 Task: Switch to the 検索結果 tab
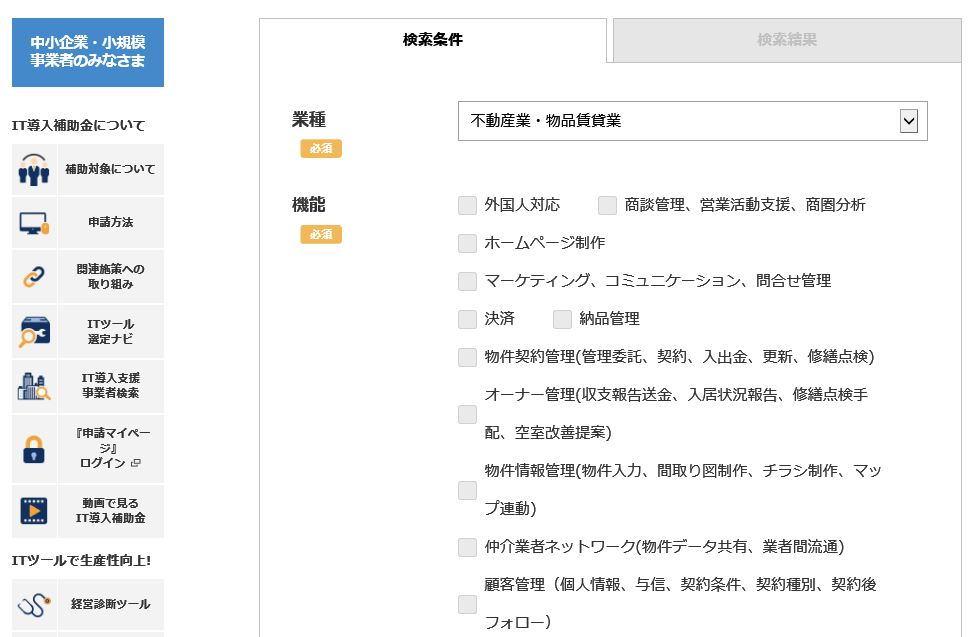(787, 40)
